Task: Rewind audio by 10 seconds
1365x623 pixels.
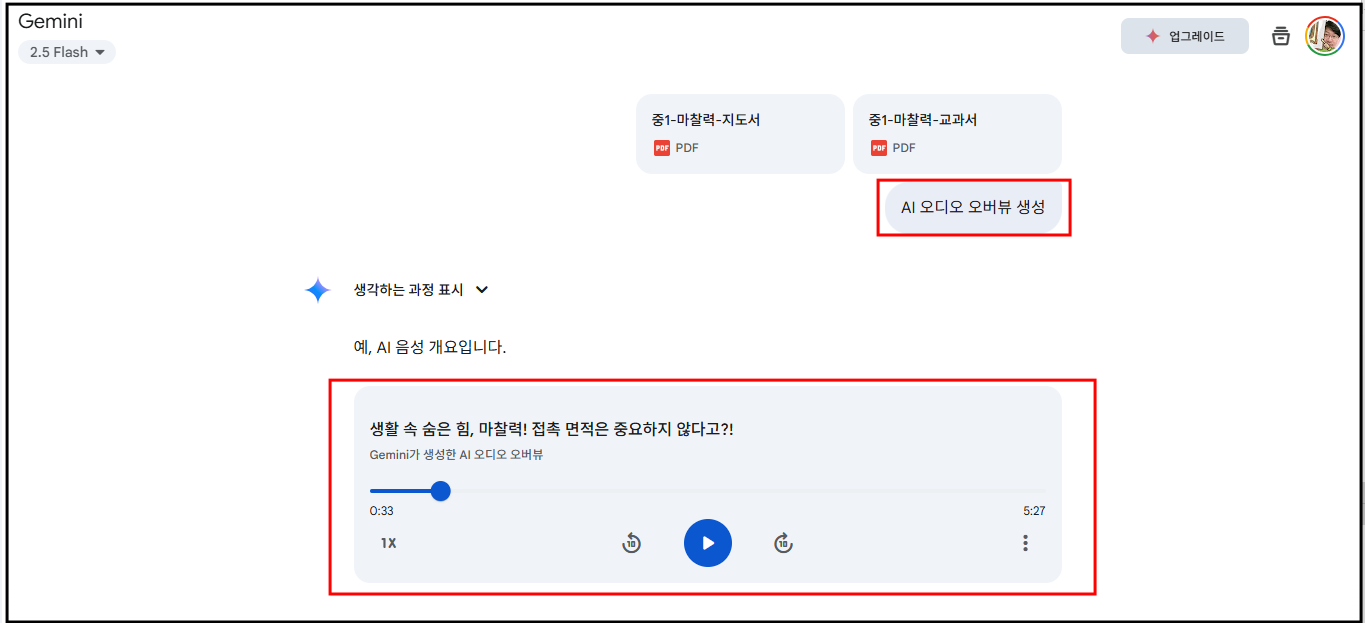Action: click(x=631, y=543)
